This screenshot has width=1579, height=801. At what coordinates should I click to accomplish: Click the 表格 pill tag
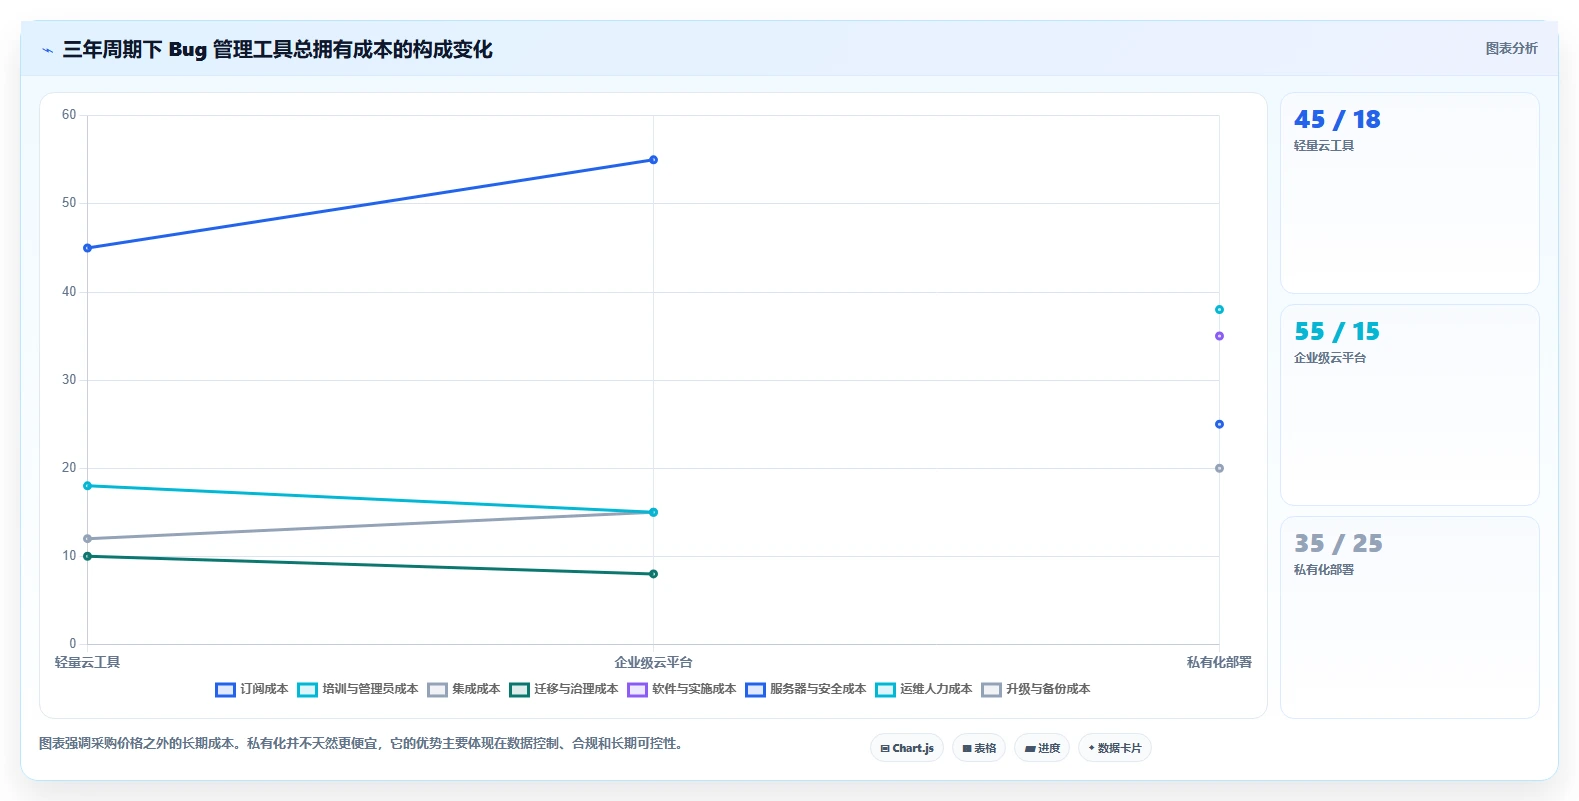click(x=979, y=748)
